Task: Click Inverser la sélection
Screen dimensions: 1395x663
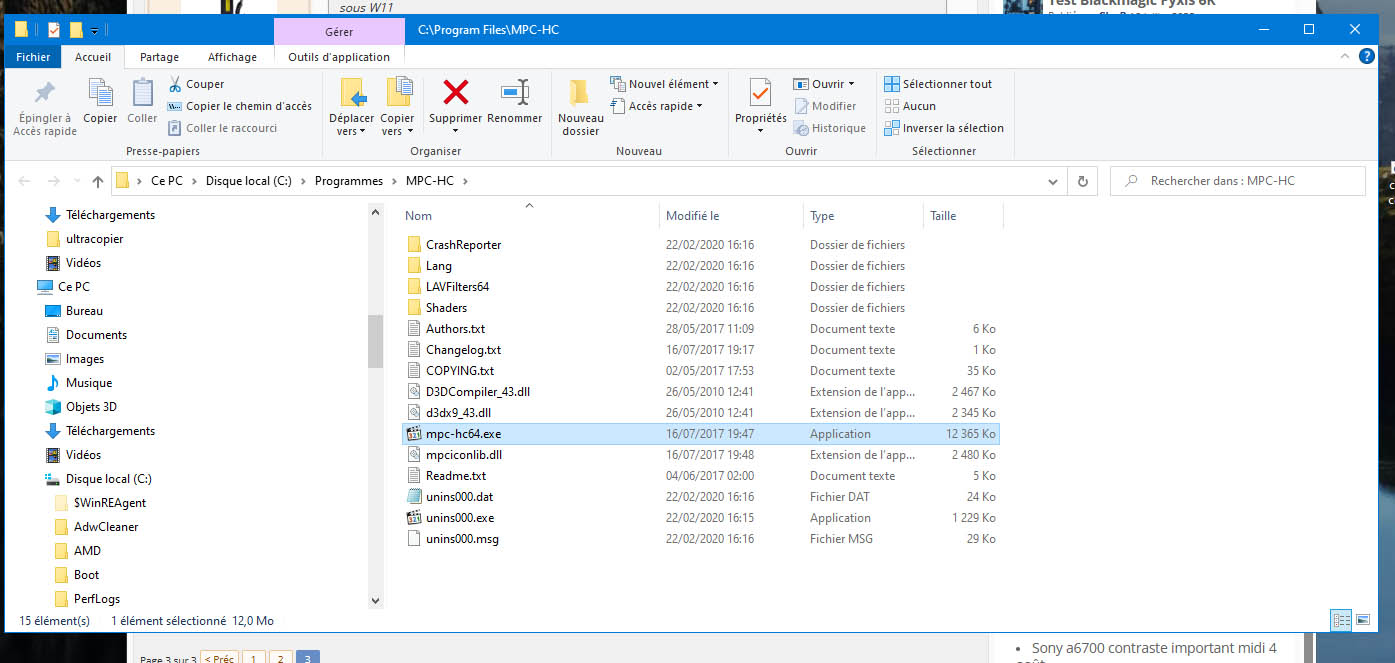Action: coord(944,128)
